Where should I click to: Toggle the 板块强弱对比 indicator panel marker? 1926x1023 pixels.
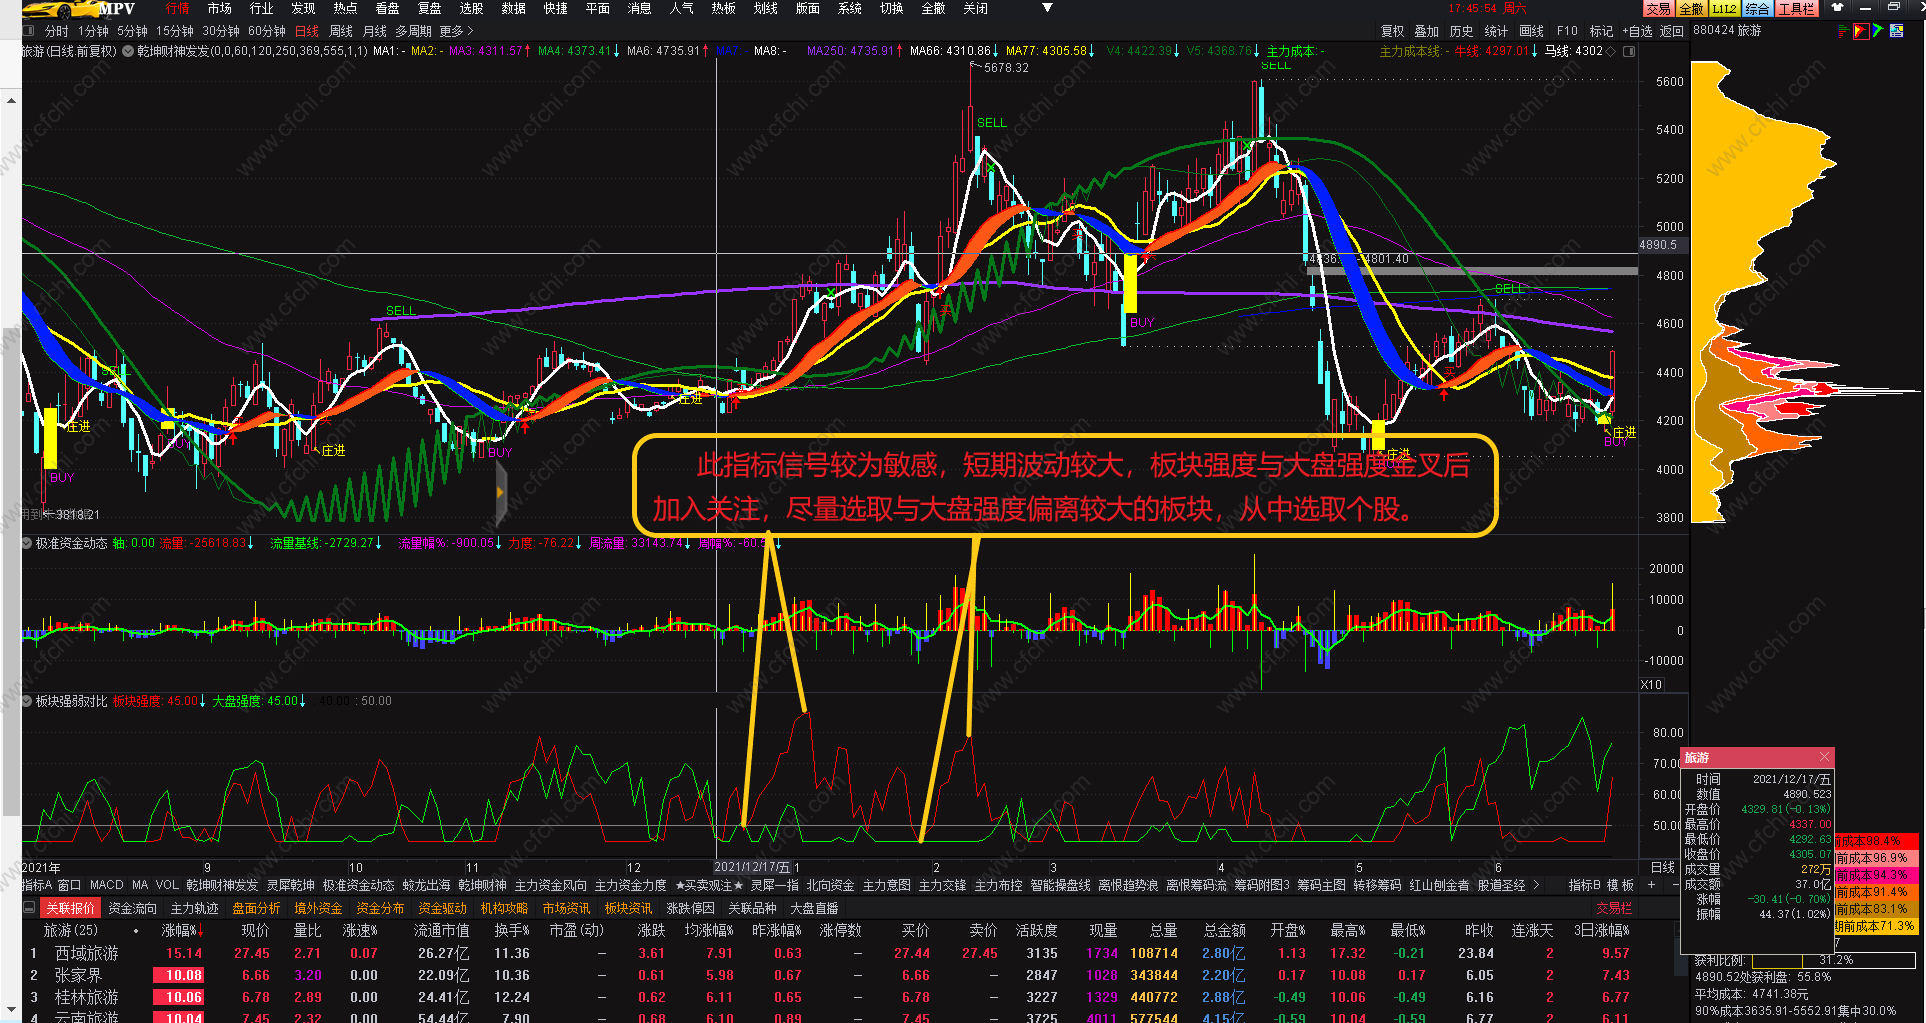(28, 701)
